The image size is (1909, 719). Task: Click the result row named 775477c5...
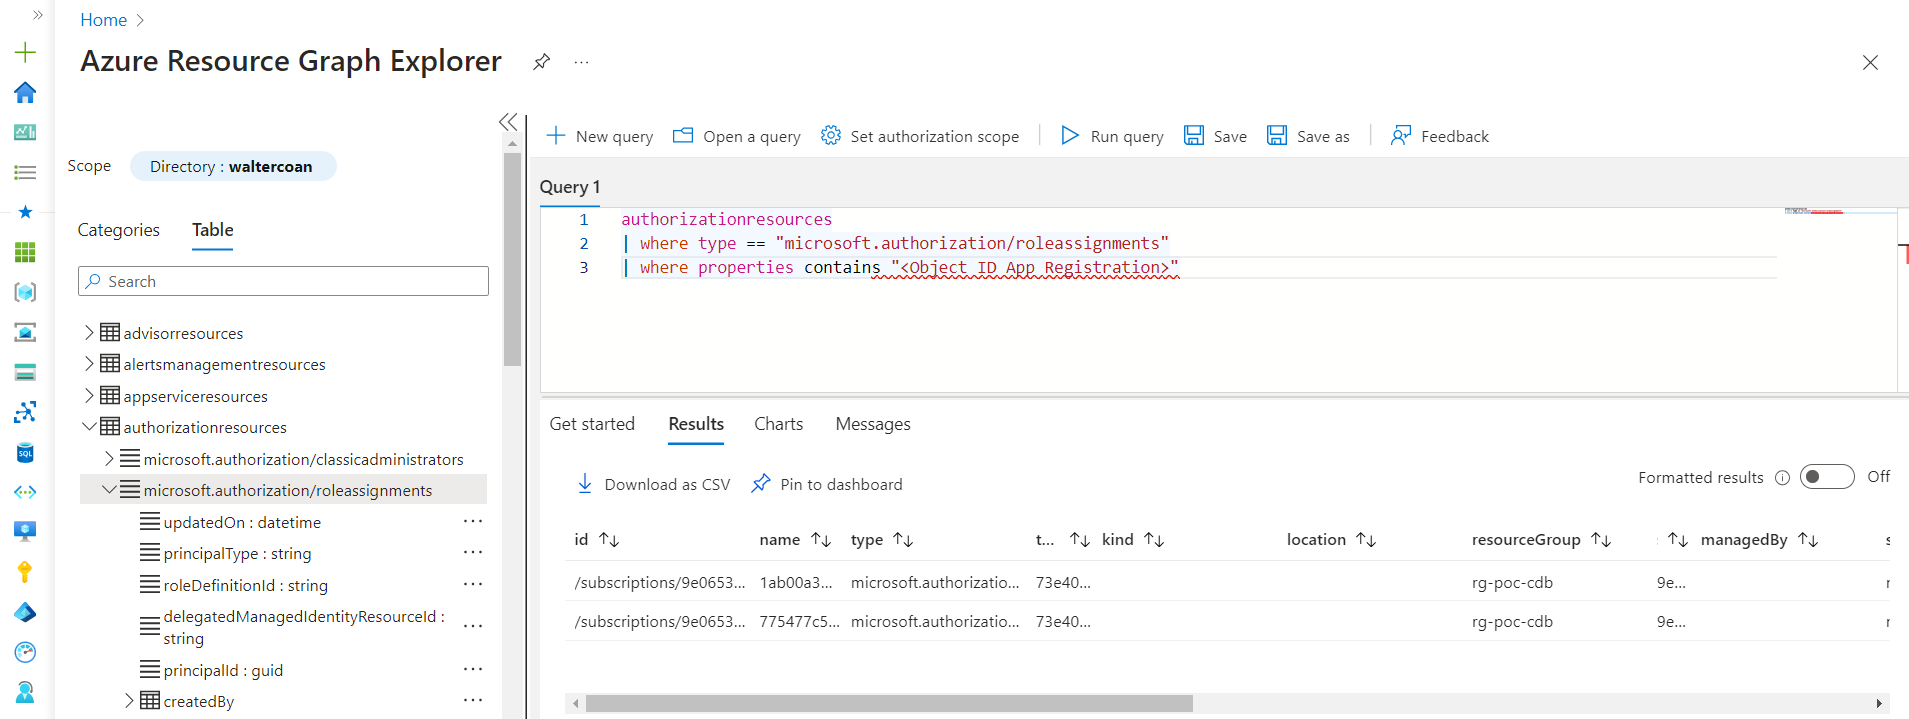[x=1227, y=621]
